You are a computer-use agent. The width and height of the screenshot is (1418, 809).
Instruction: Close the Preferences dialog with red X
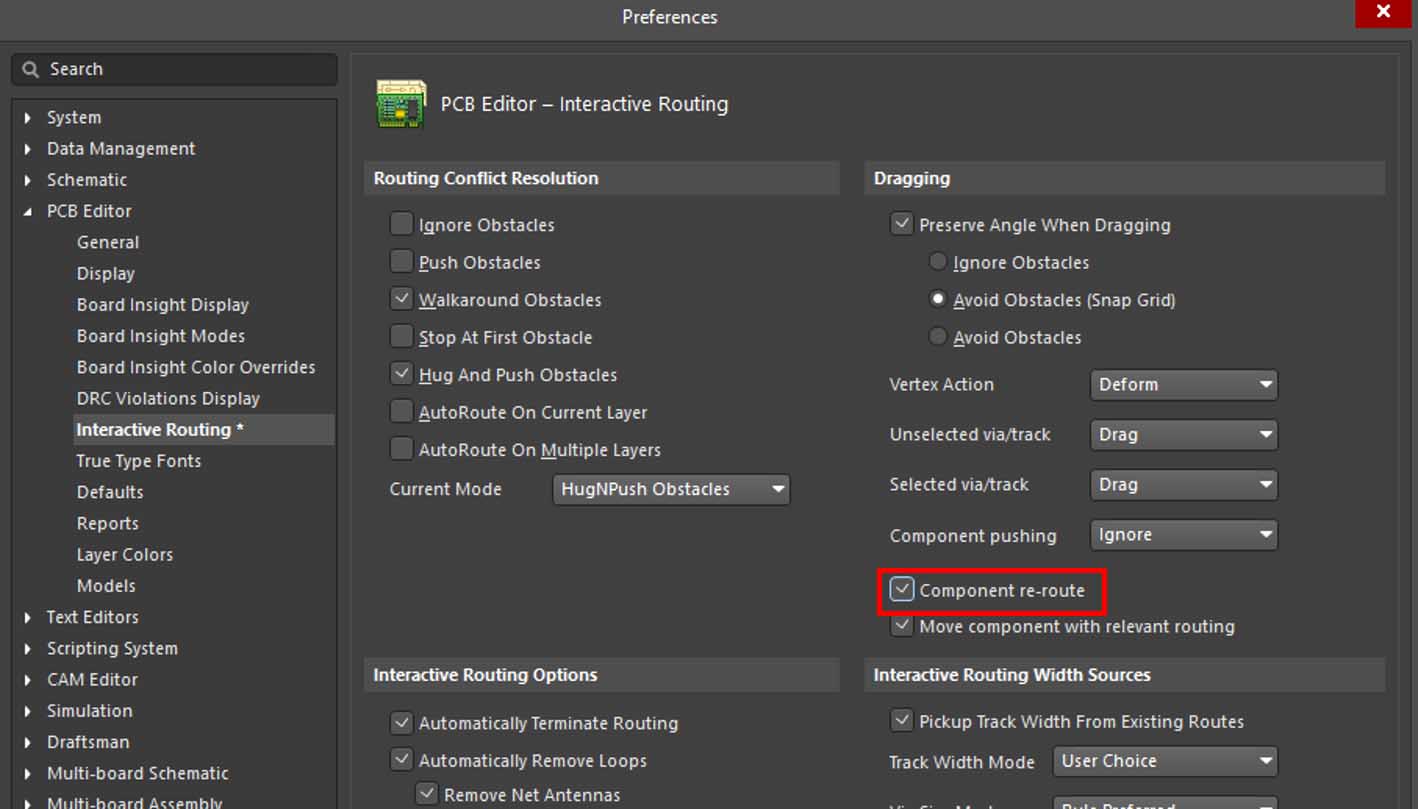pos(1383,13)
